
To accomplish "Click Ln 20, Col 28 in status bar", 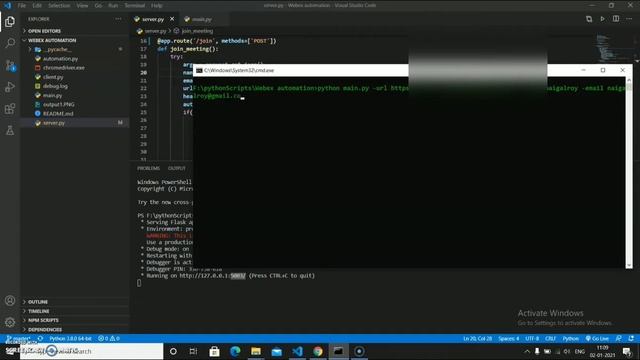I will [477, 338].
